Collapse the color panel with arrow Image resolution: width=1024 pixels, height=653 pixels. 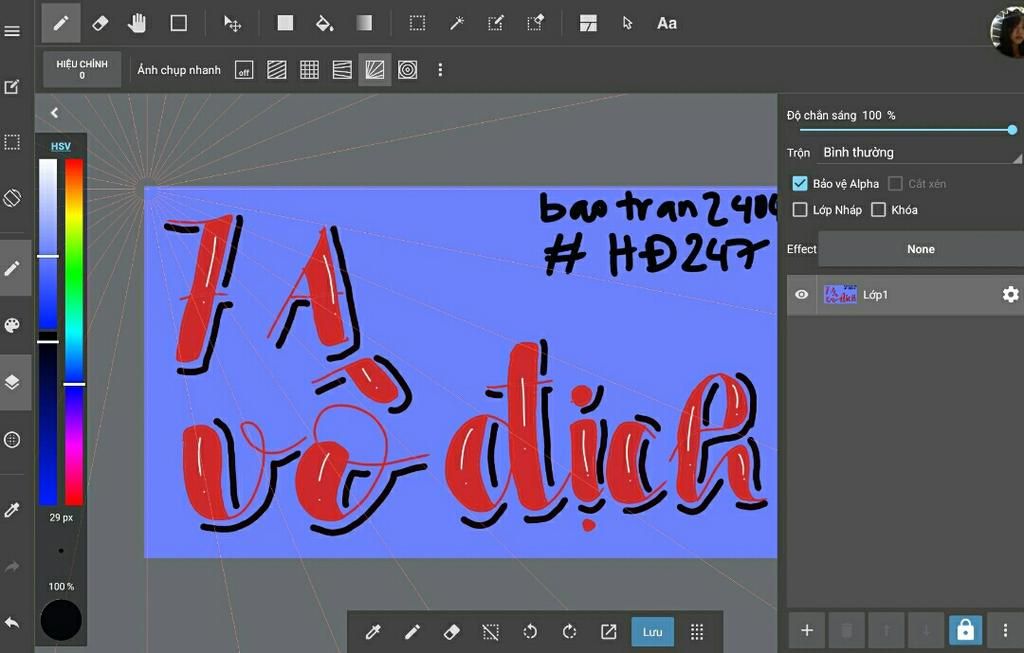55,113
